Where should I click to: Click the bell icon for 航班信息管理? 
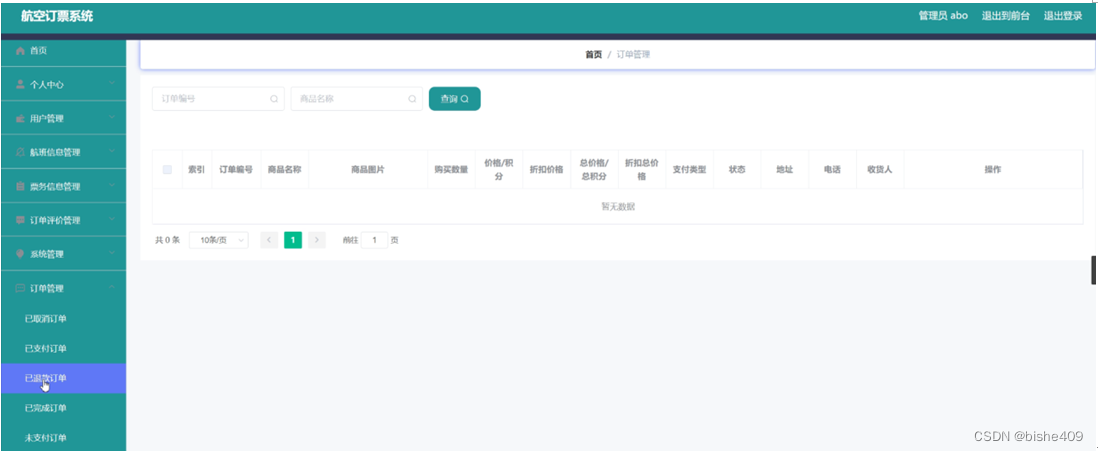20,153
